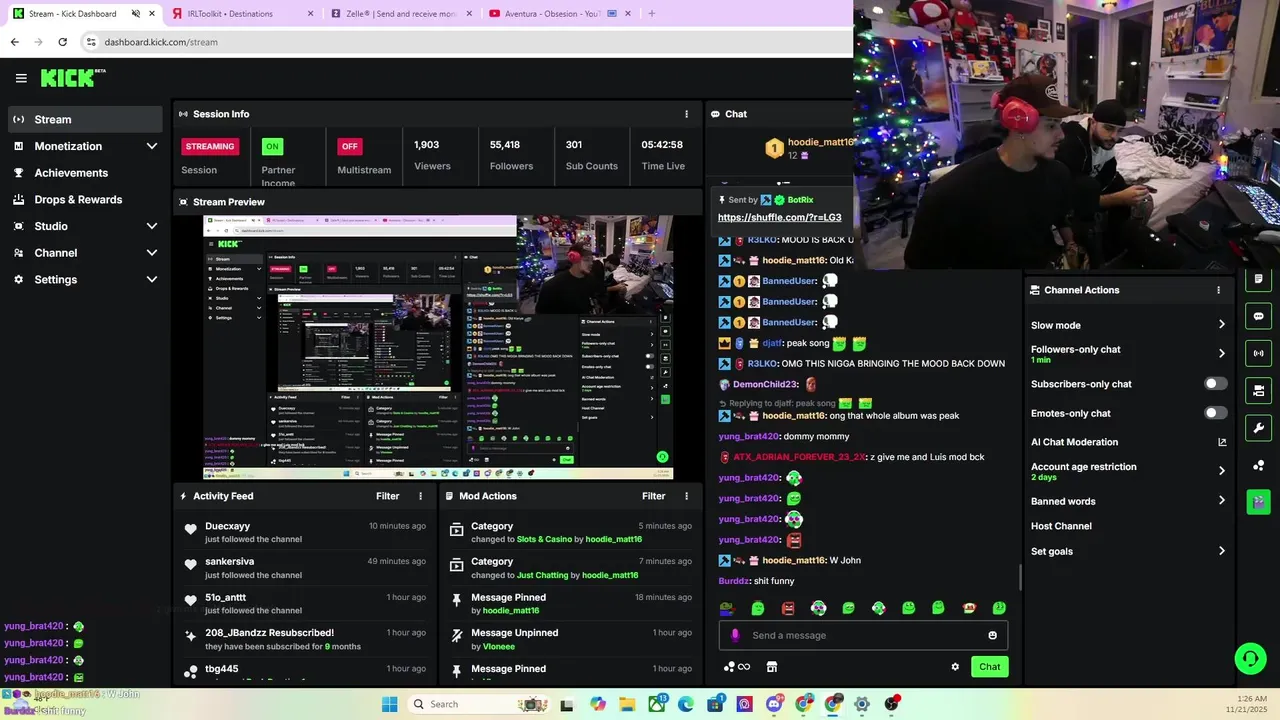The height and width of the screenshot is (720, 1280).
Task: Open Account age restriction options
Action: [1128, 471]
